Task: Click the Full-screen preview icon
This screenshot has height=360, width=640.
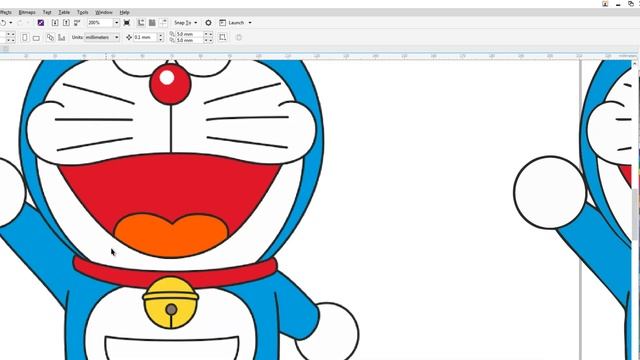Action: [127, 23]
